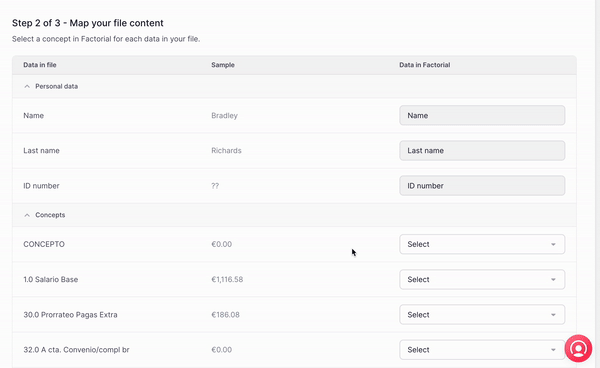Click the Sample column header
Screen dimensions: 600x368
(x=223, y=65)
